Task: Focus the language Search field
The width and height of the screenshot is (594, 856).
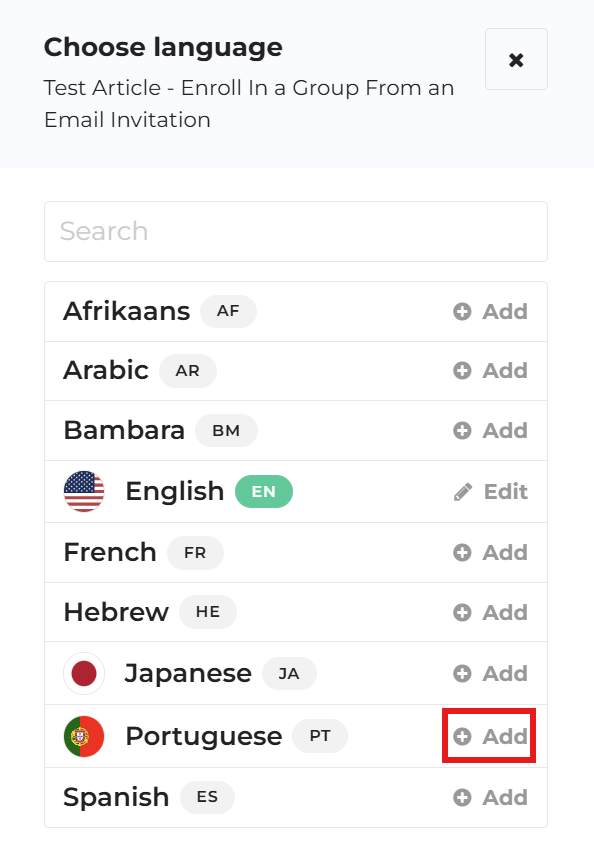Action: pyautogui.click(x=296, y=231)
